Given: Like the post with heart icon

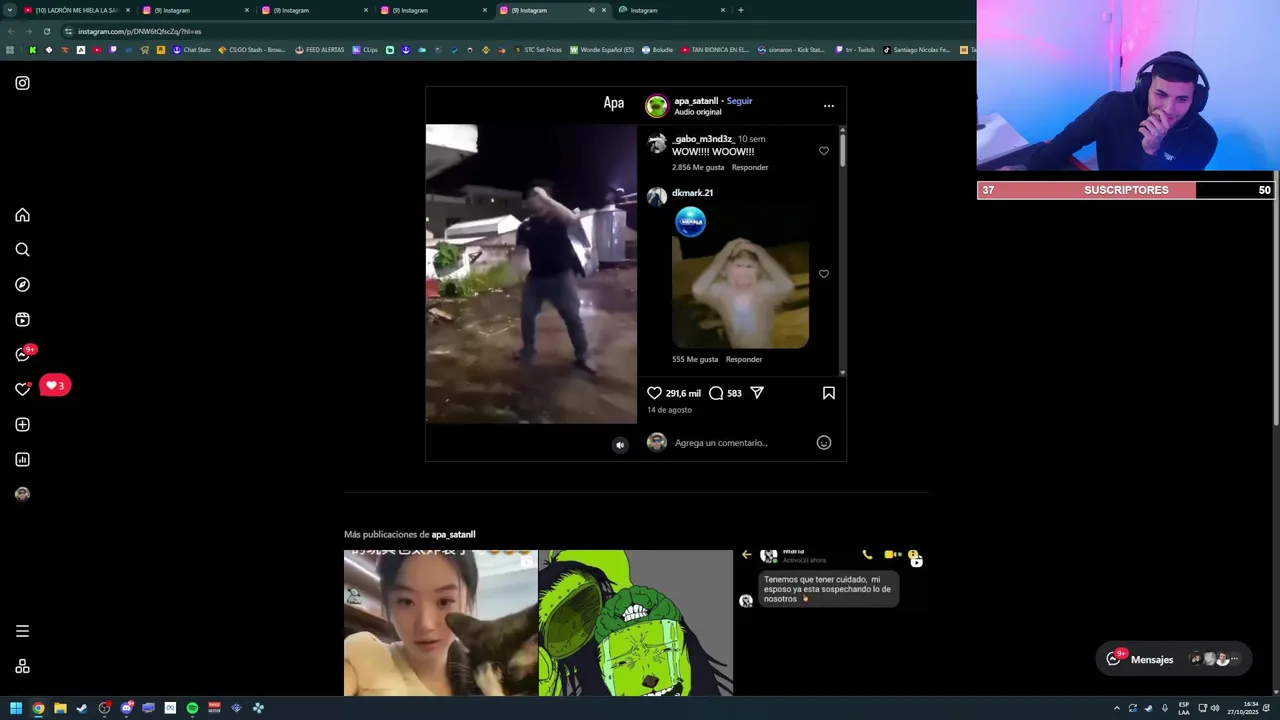Looking at the screenshot, I should pyautogui.click(x=654, y=393).
